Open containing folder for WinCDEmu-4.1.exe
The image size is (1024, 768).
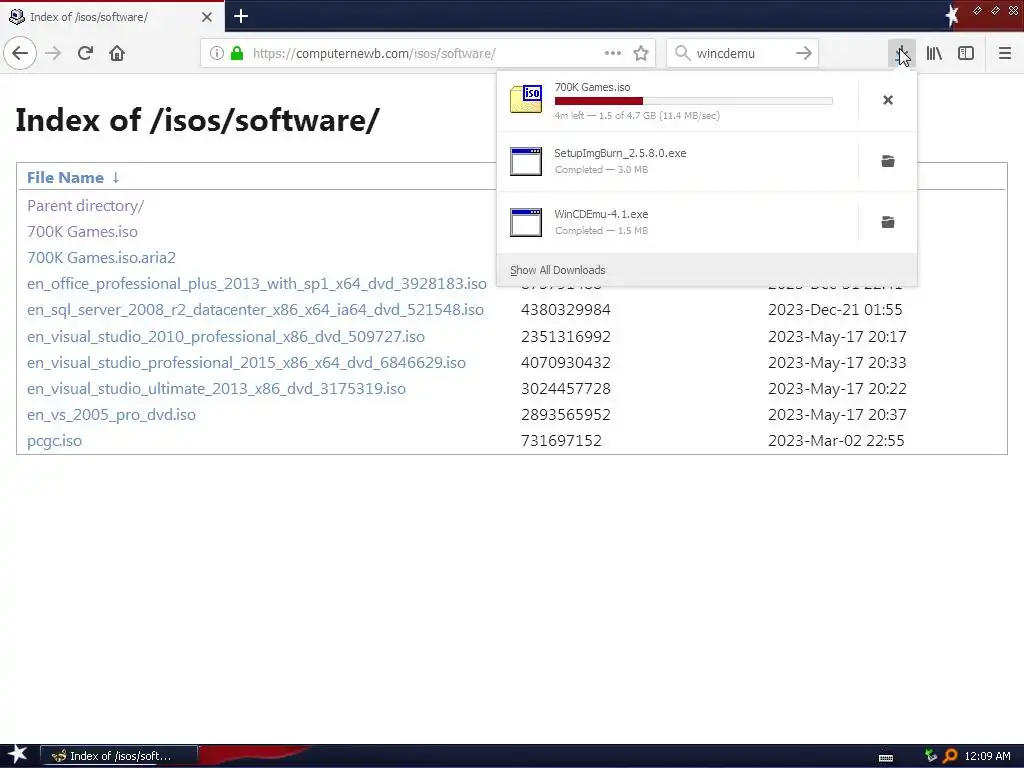[888, 222]
